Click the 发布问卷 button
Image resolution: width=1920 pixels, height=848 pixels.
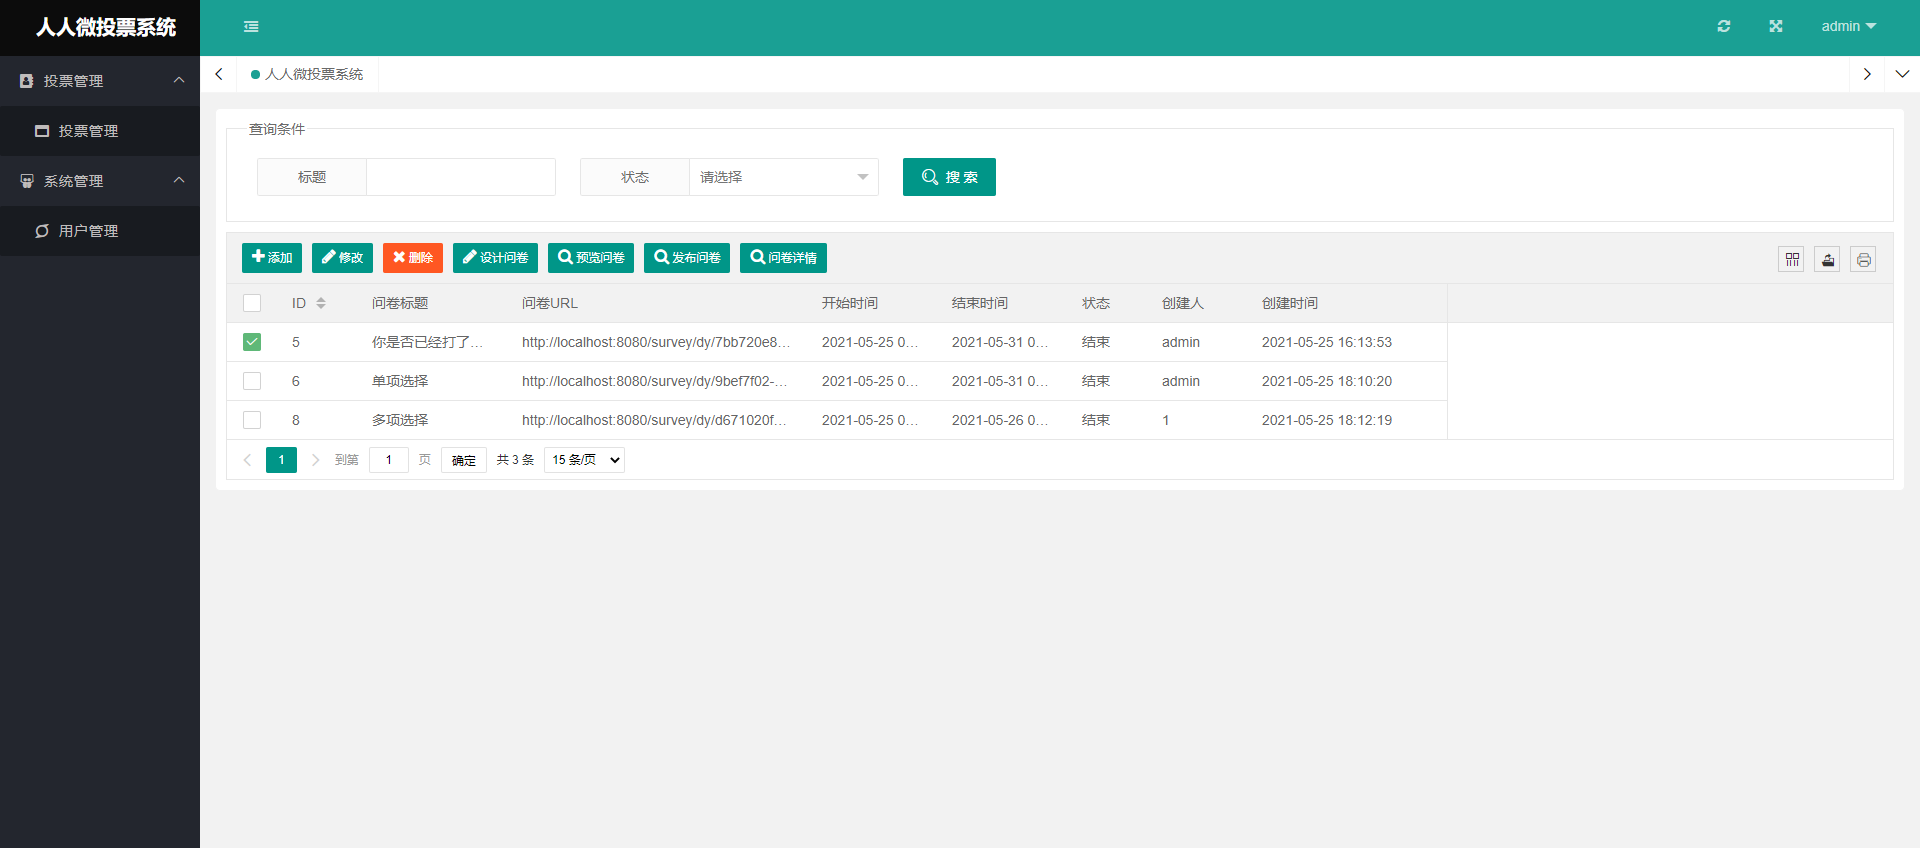pos(687,258)
